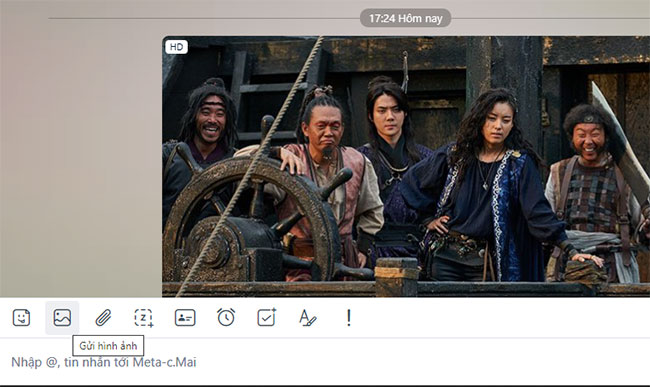Mark the message as priority with exclamation icon

coord(349,318)
